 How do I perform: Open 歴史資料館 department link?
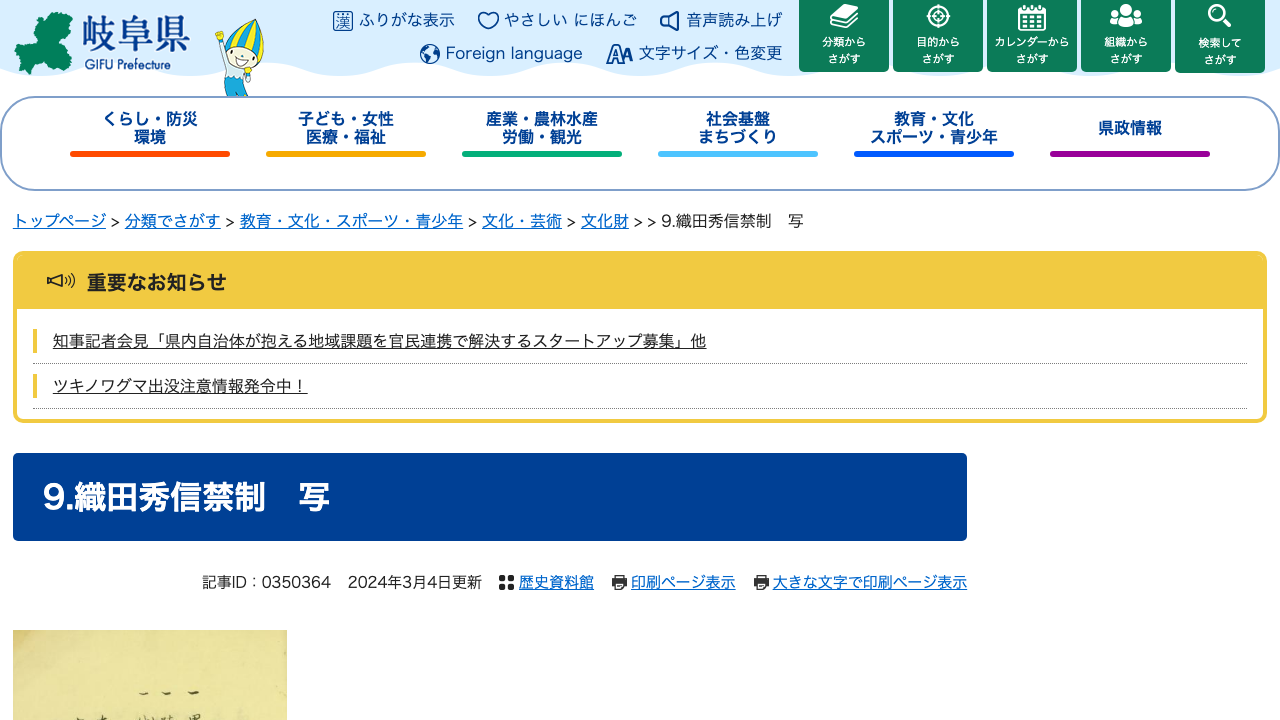pos(556,582)
